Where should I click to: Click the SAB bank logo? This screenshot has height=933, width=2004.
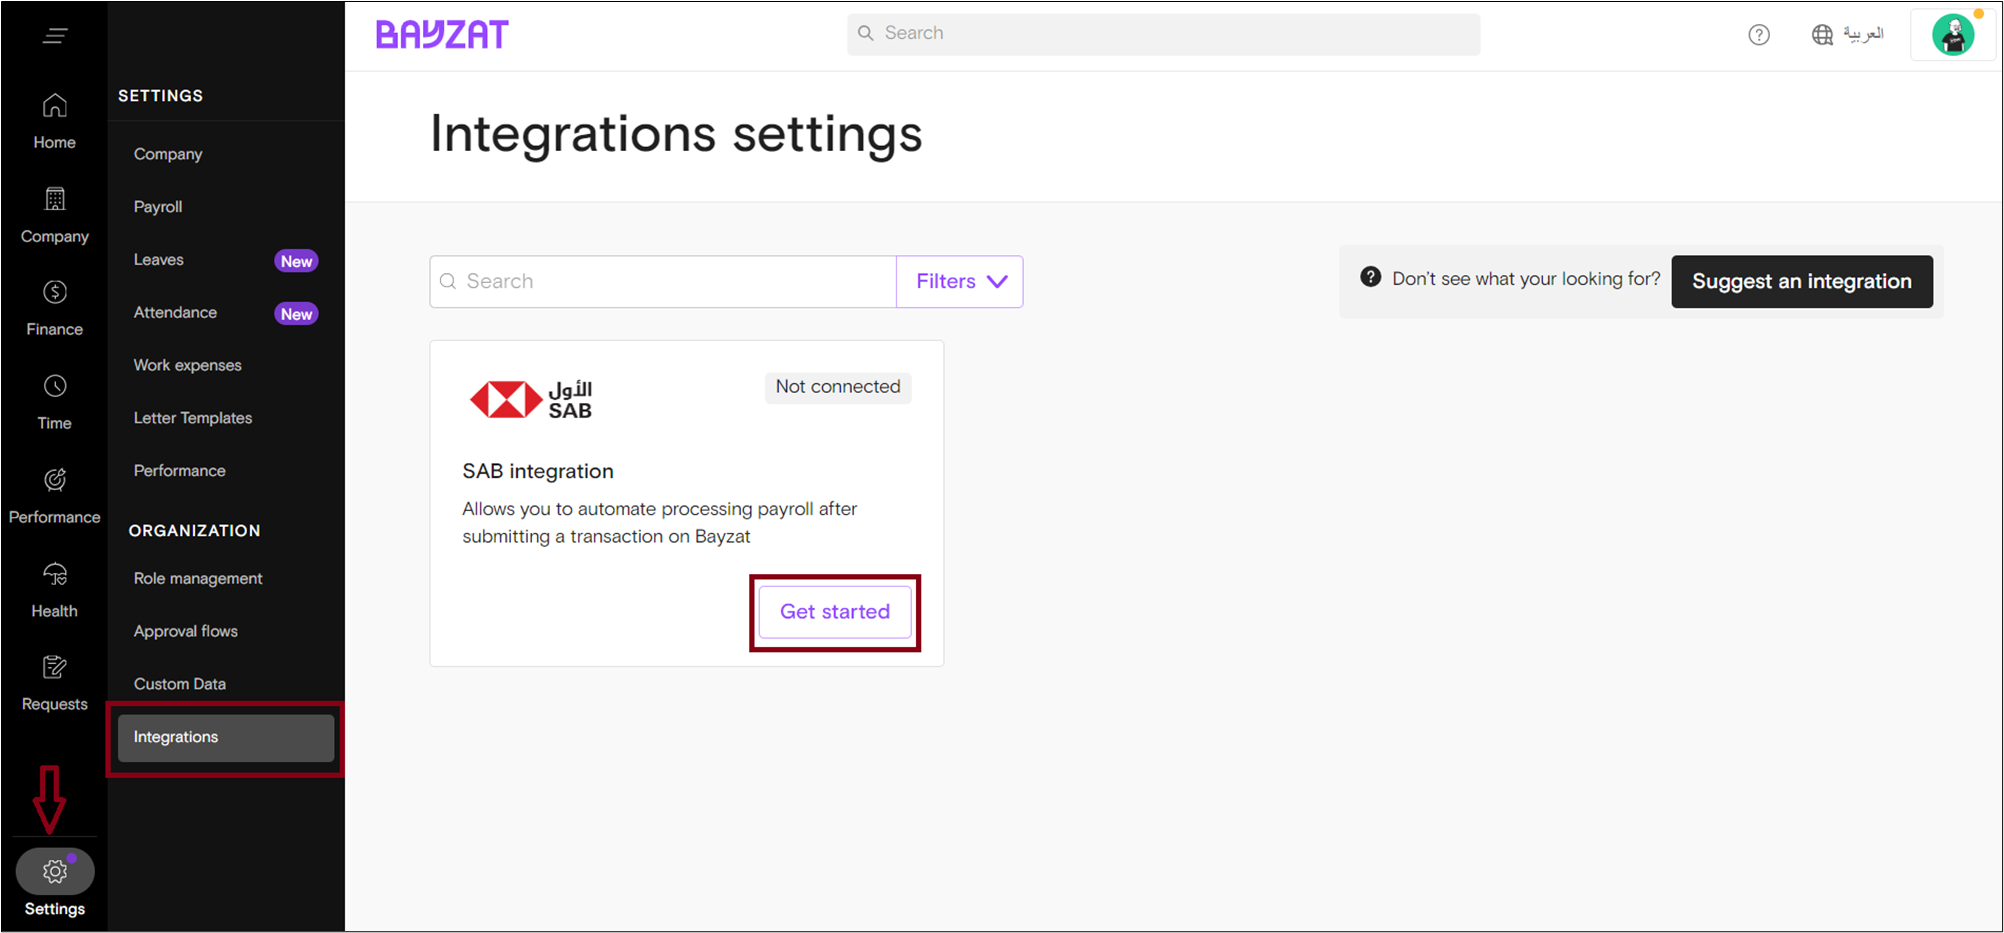(531, 399)
